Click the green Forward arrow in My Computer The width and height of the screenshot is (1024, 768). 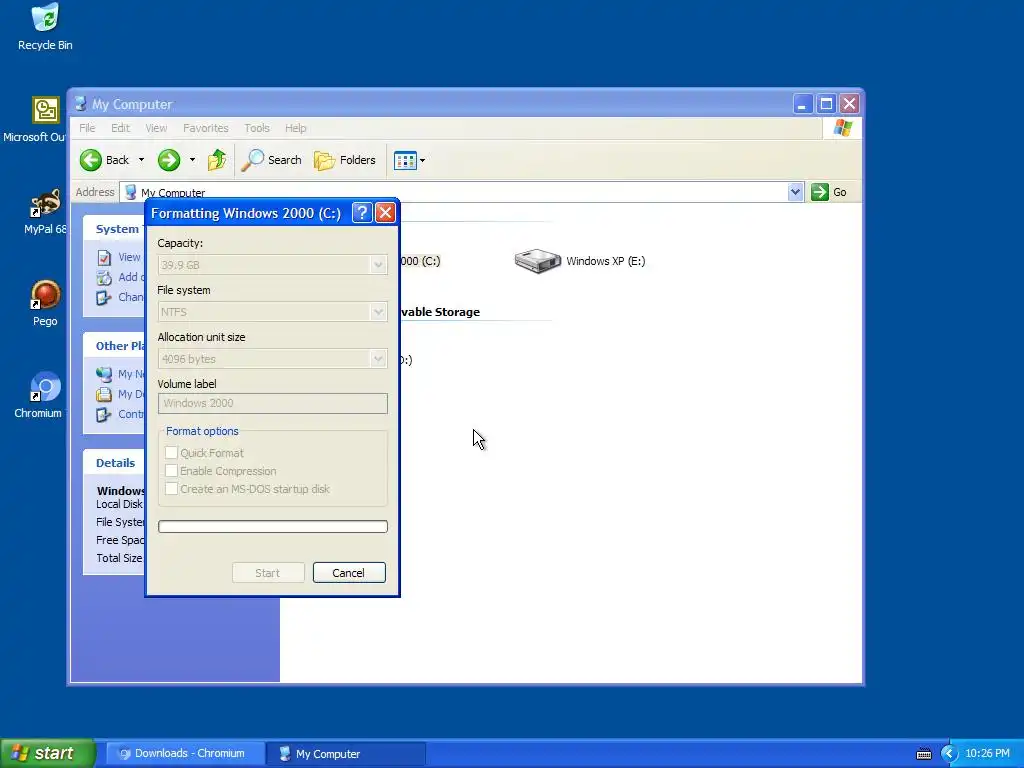click(x=168, y=160)
